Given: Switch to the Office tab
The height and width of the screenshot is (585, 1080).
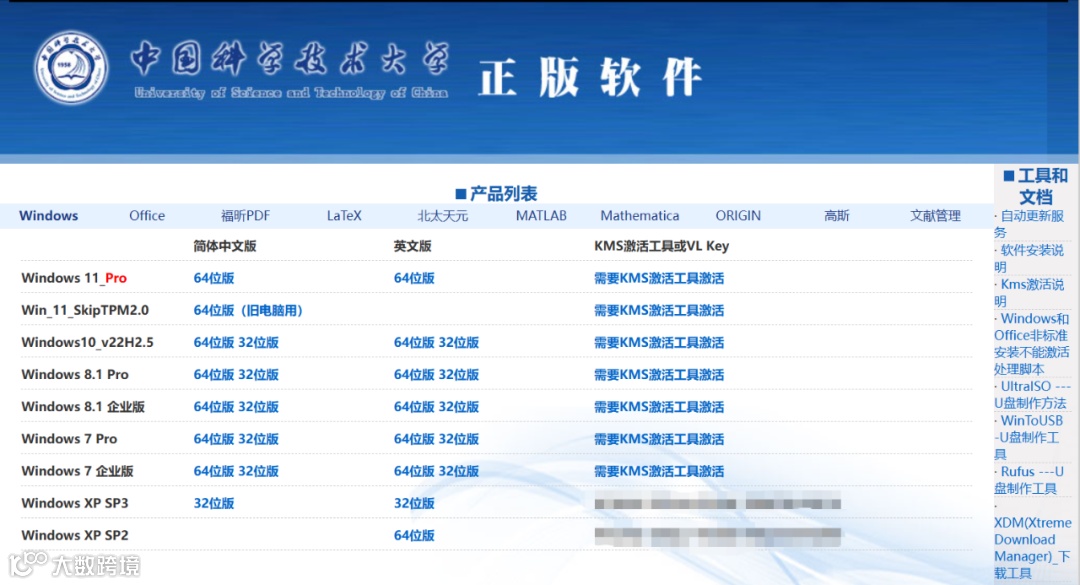Looking at the screenshot, I should (146, 215).
